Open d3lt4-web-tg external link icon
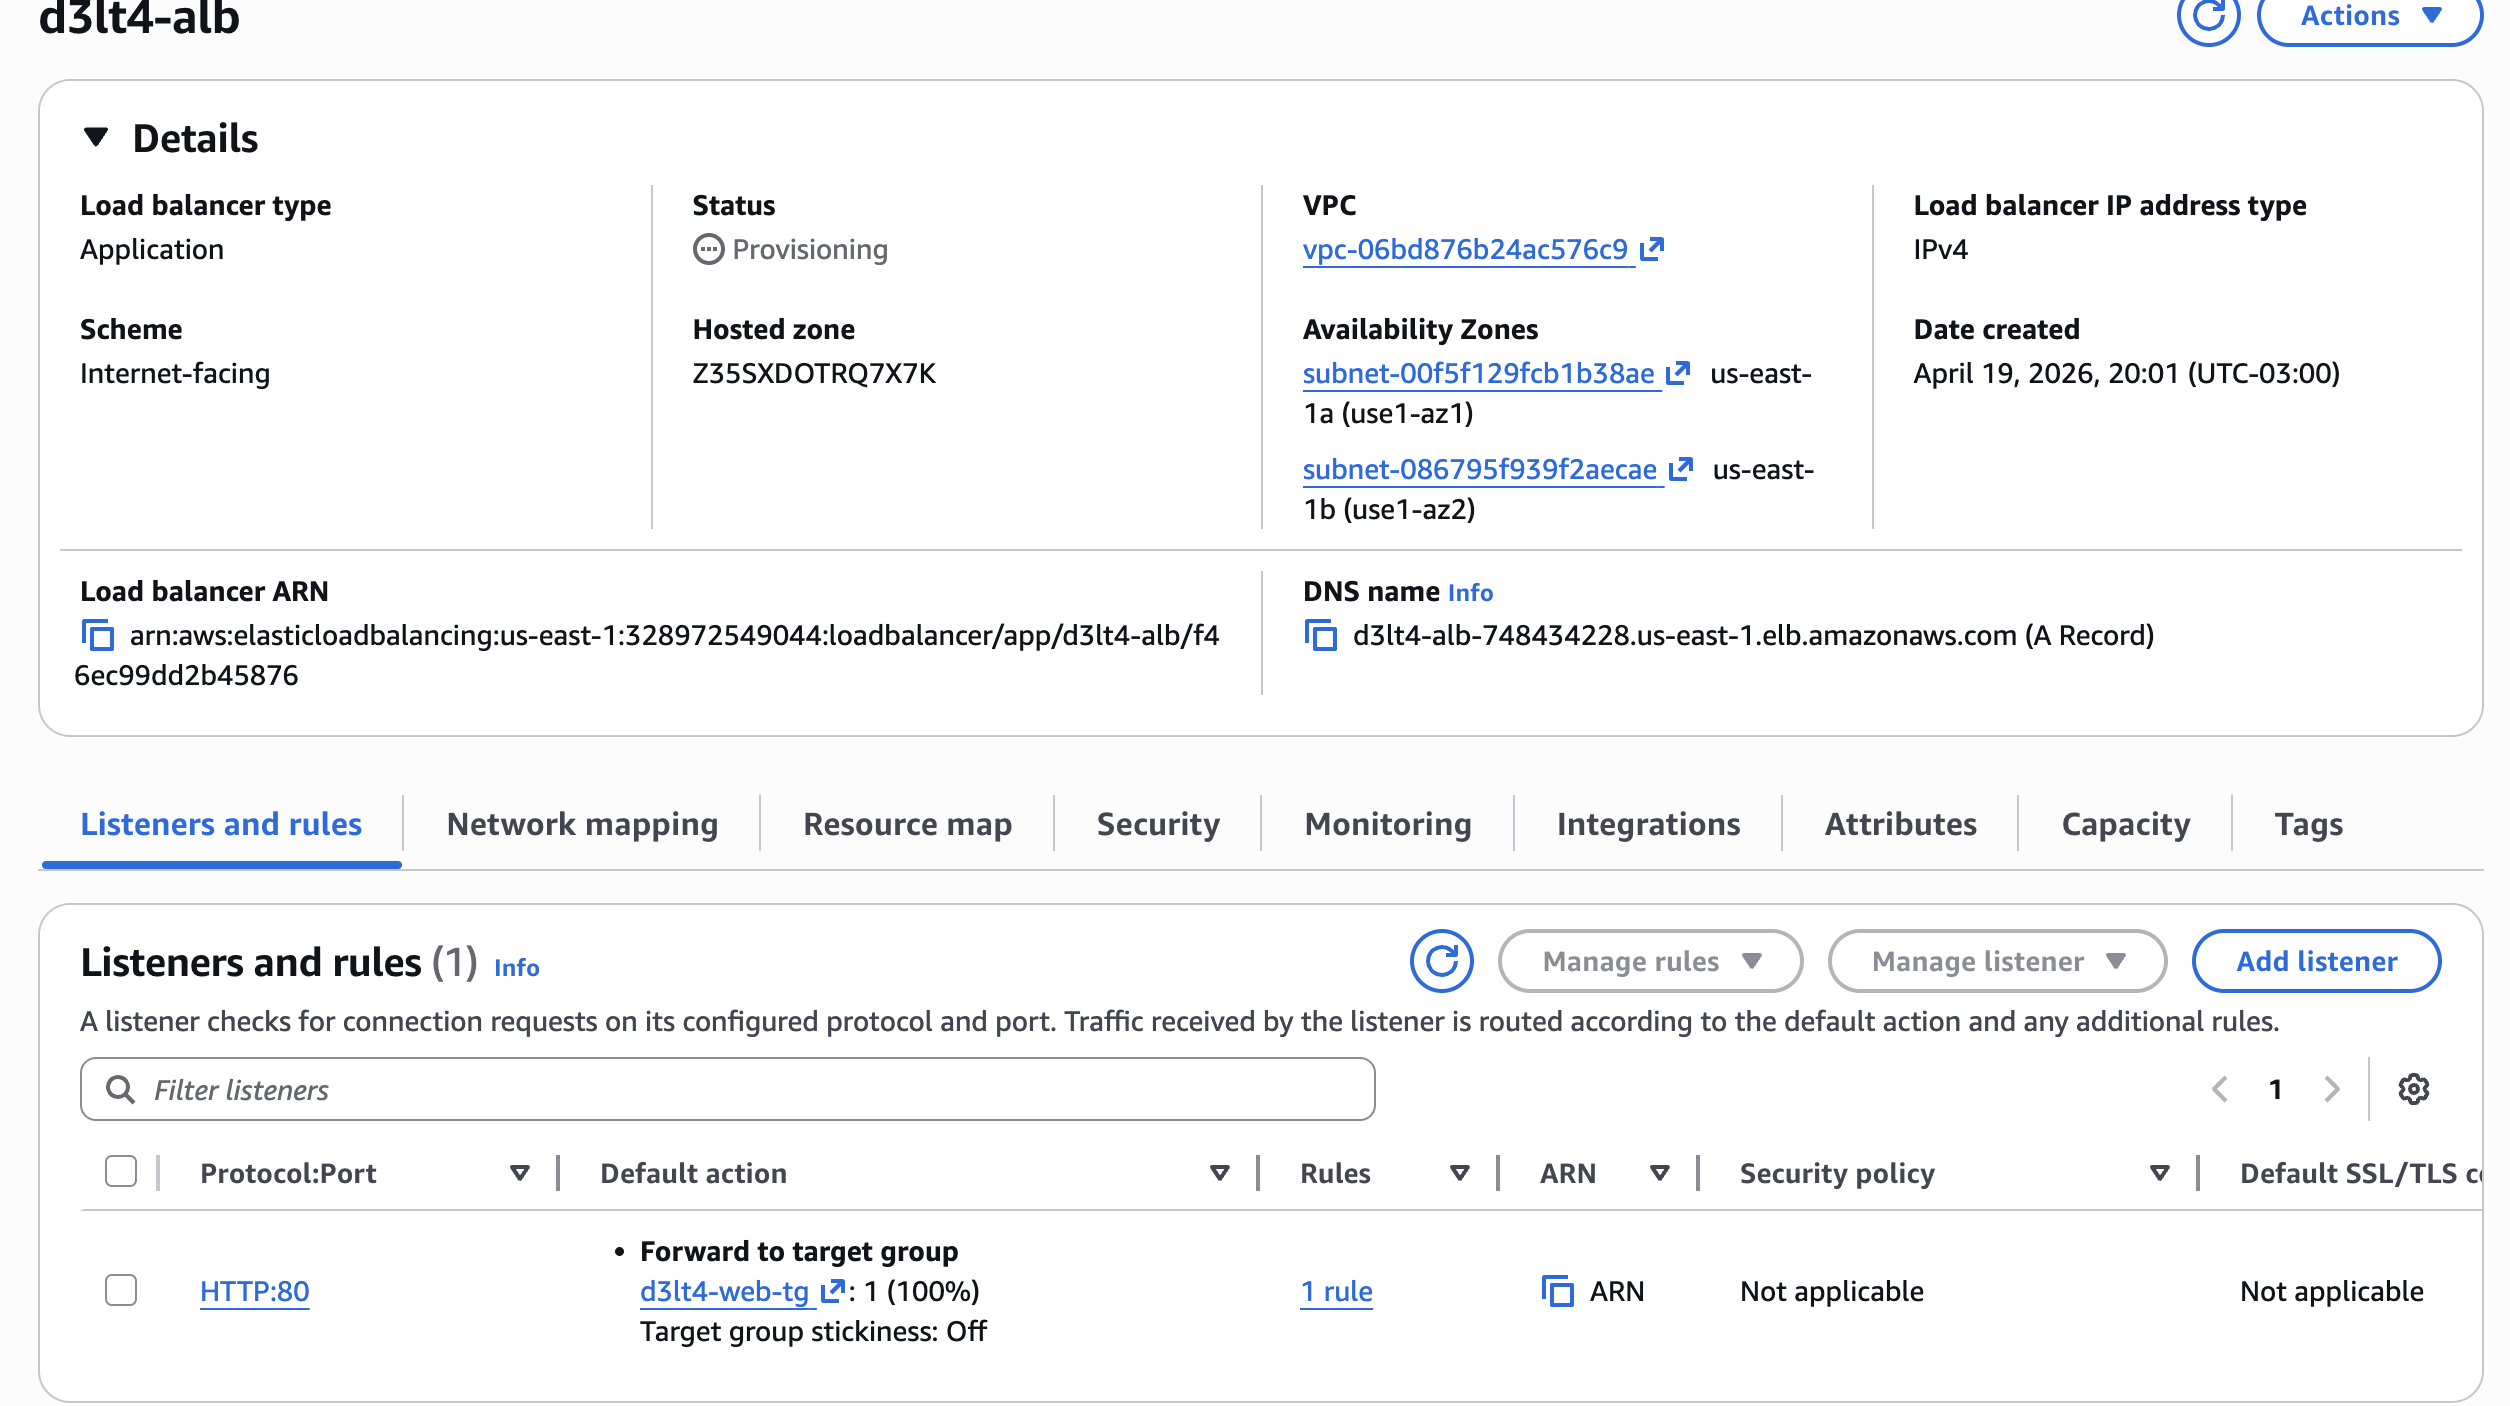Screen dimensions: 2510x1406 (832, 1291)
